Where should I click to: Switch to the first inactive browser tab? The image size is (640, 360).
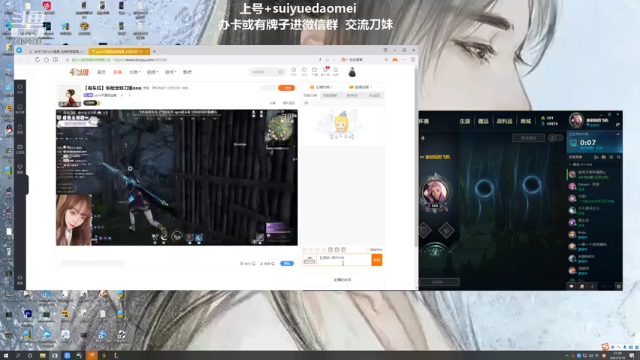coord(57,52)
